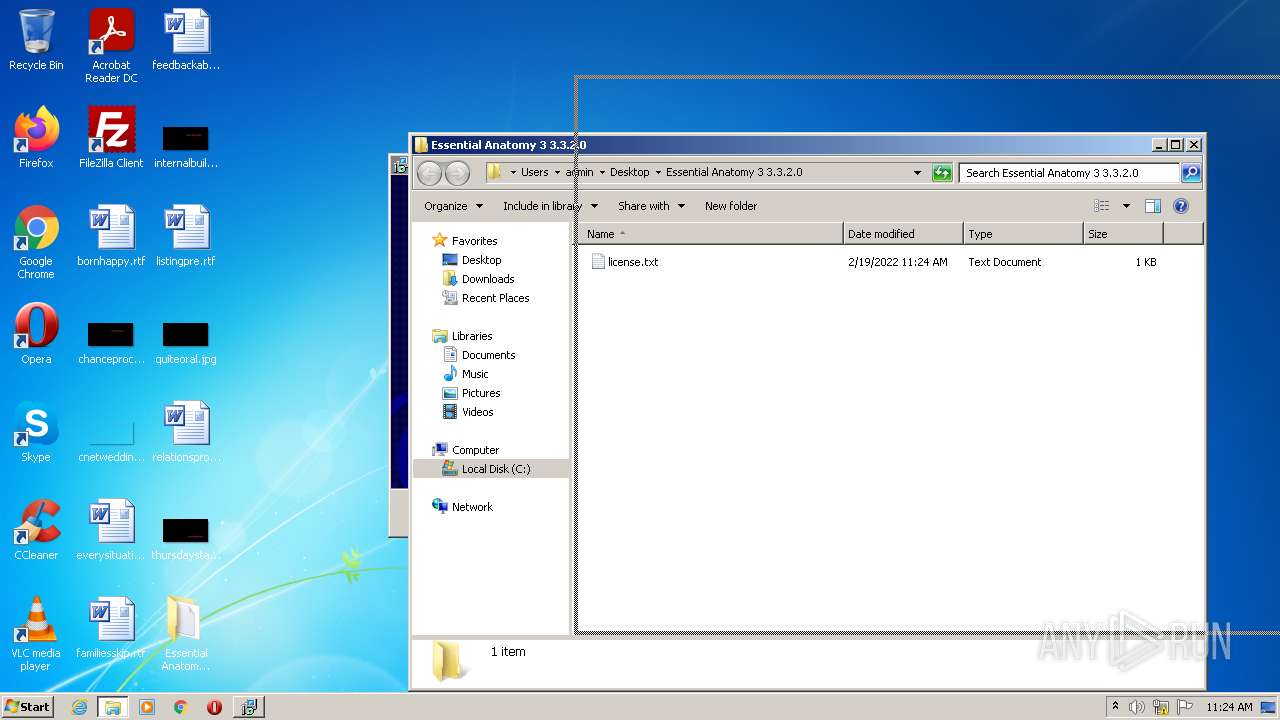This screenshot has width=1280, height=720.
Task: Select the Essential Anatomy desktop folder
Action: coord(186,633)
